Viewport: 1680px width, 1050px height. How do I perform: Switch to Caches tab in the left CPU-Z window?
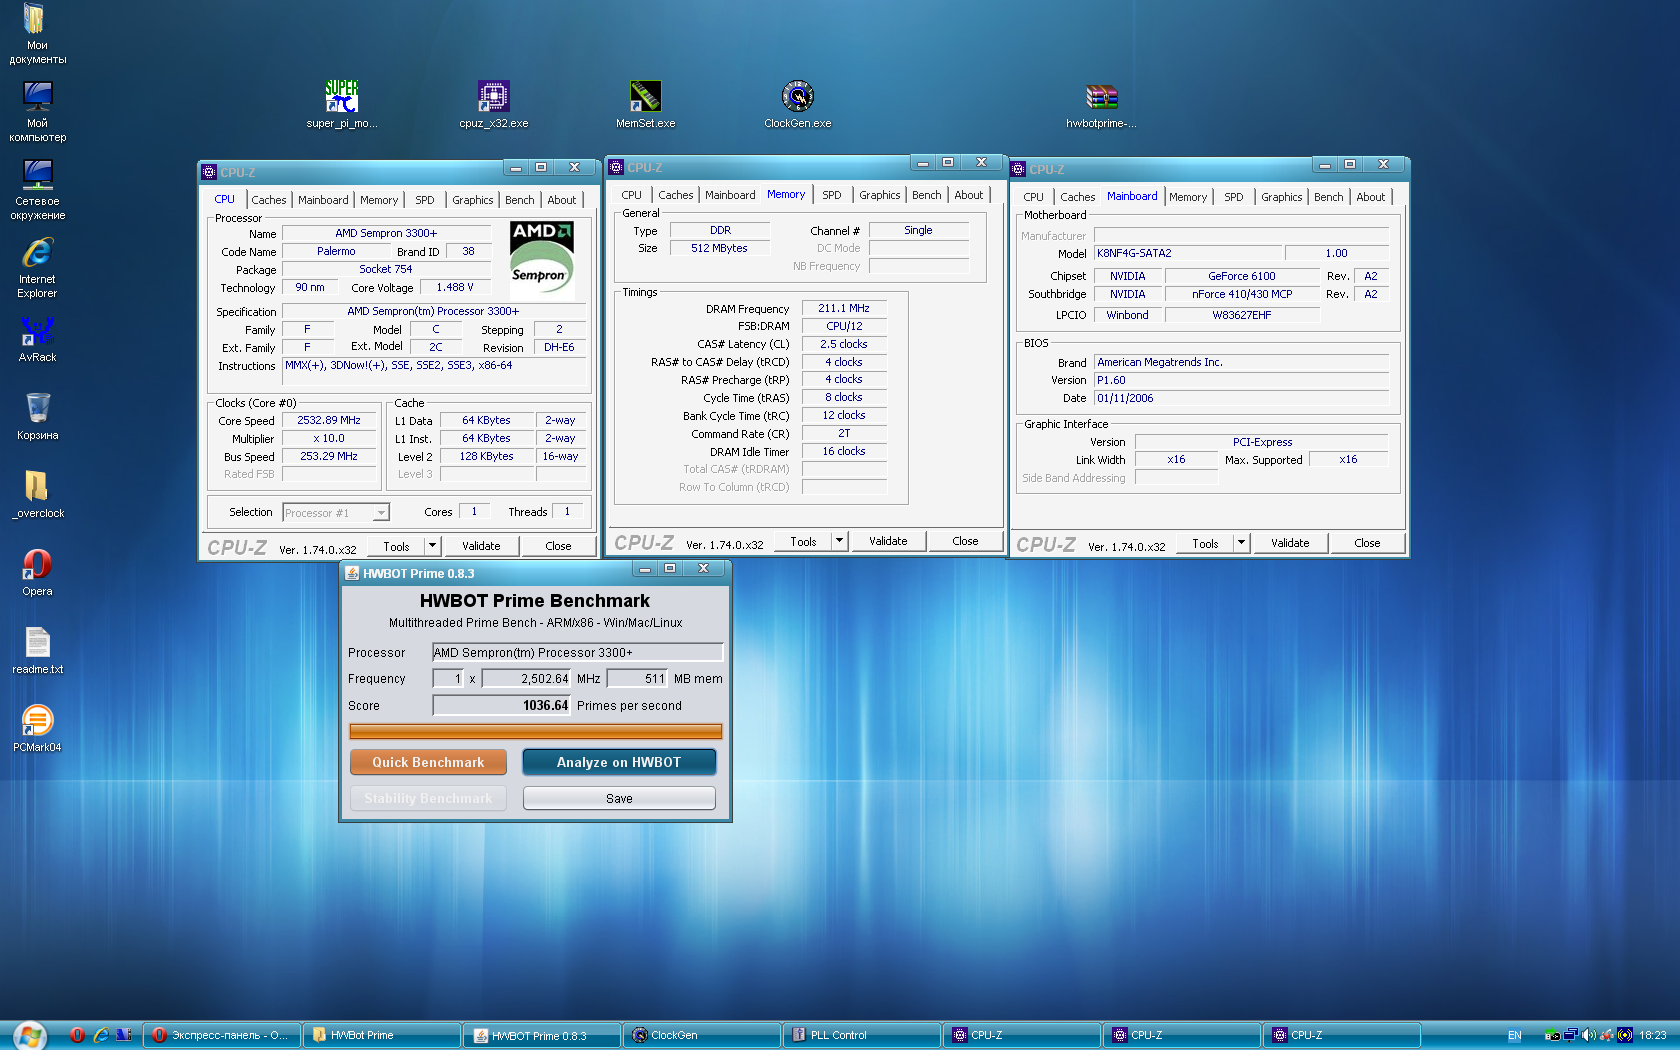[x=268, y=200]
